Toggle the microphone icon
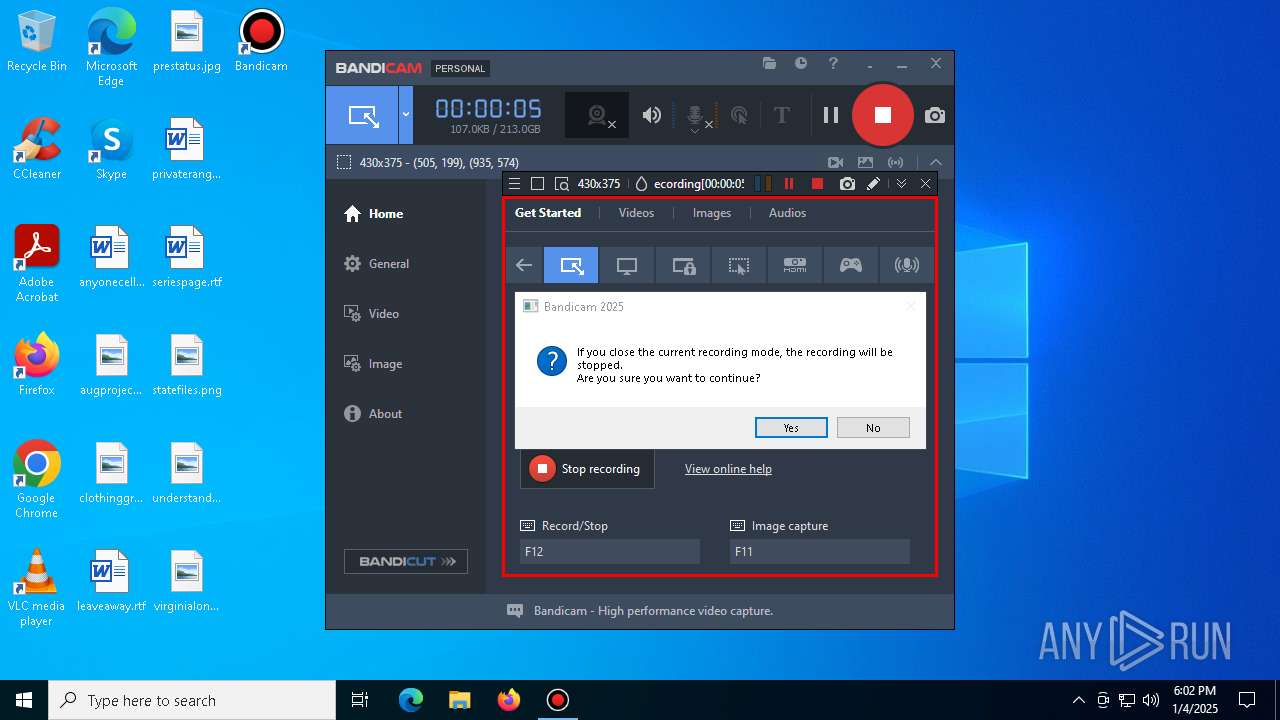The width and height of the screenshot is (1280, 720). (695, 116)
